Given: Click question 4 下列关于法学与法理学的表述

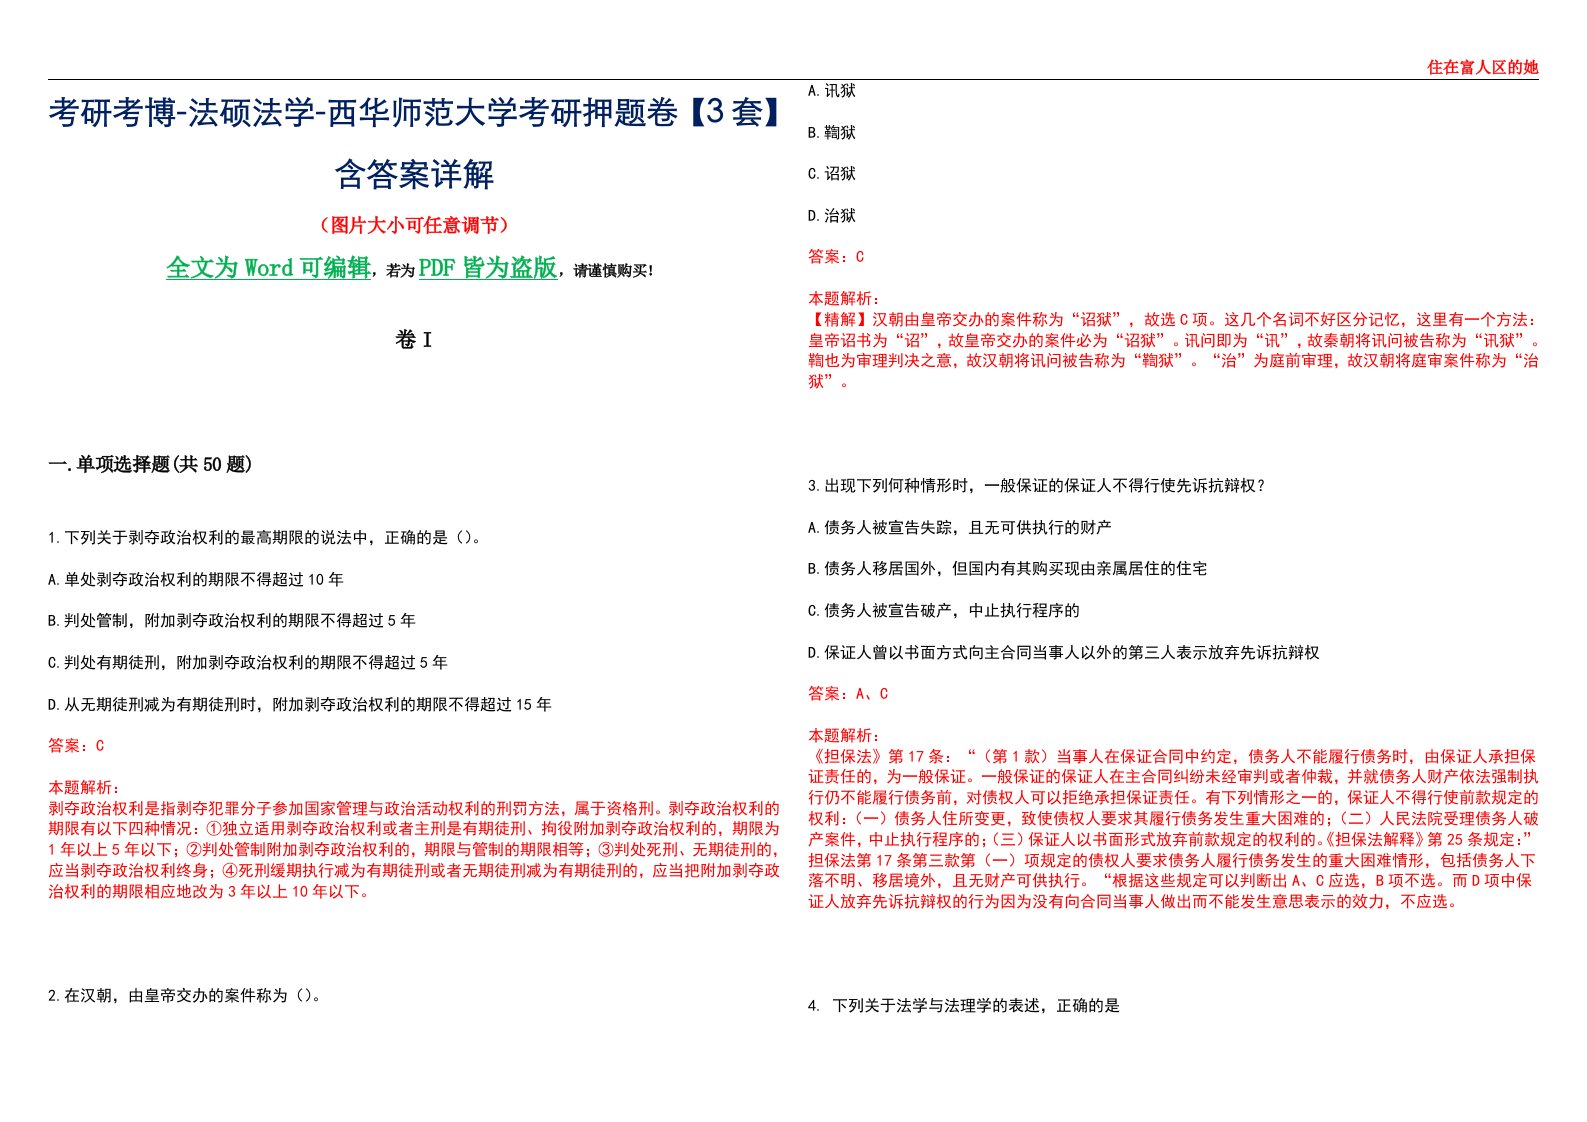Looking at the screenshot, I should (x=964, y=1006).
